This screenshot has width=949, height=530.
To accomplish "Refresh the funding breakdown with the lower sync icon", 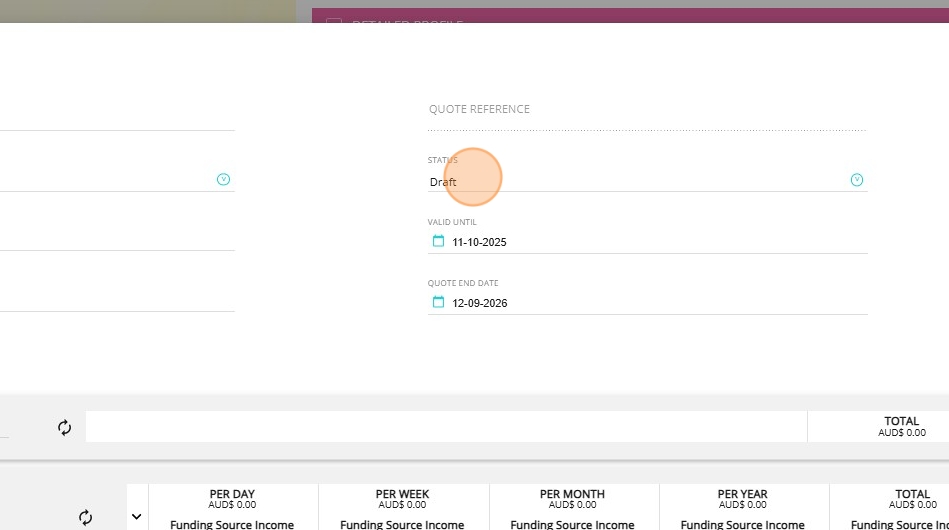I will coord(85,517).
